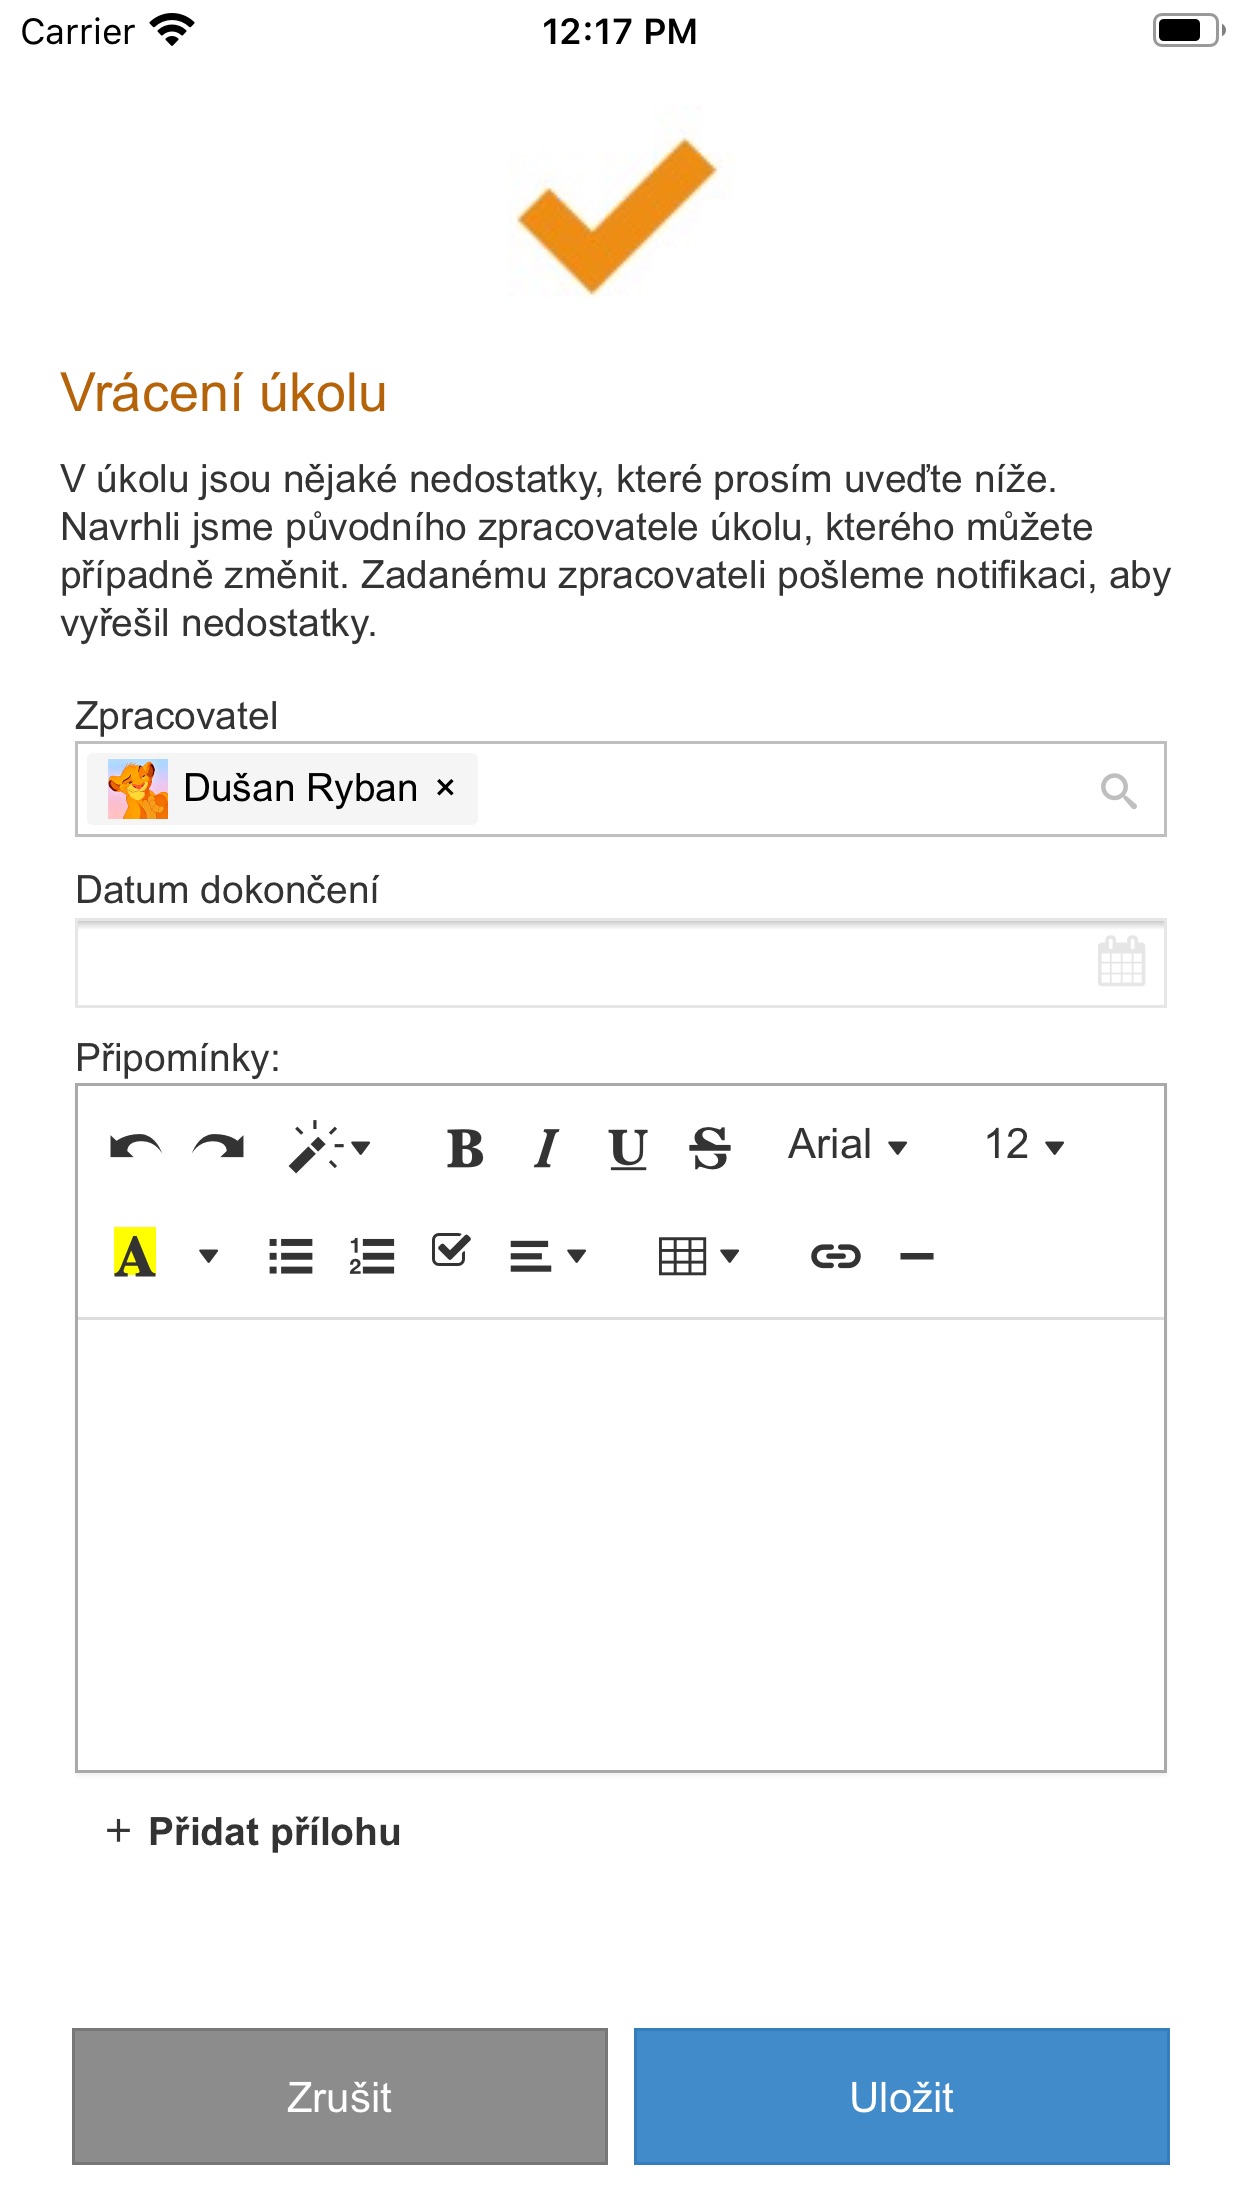The width and height of the screenshot is (1242, 2208).
Task: Expand the text color options arrow
Action: 208,1256
